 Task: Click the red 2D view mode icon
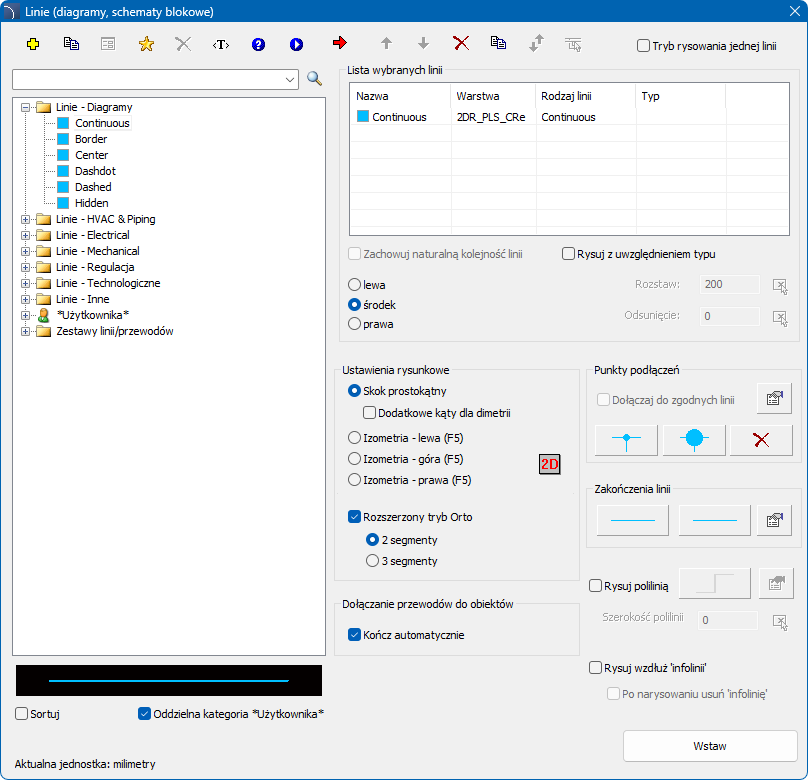[549, 465]
